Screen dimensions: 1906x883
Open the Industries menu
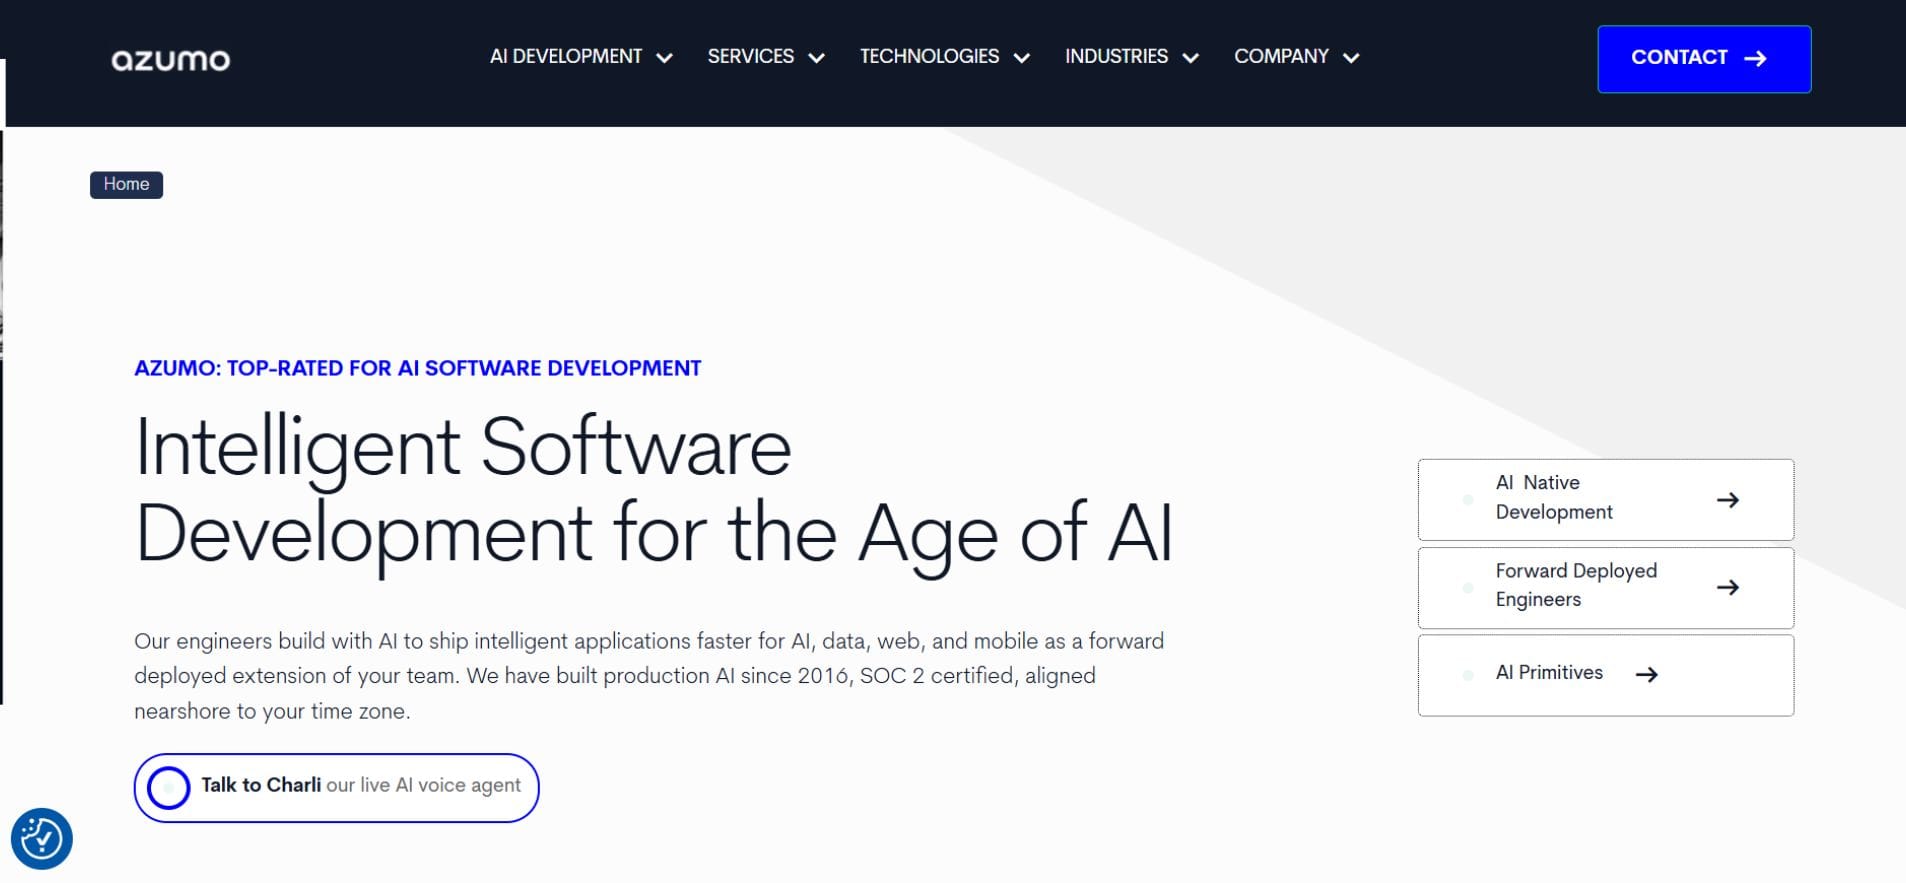click(x=1131, y=57)
